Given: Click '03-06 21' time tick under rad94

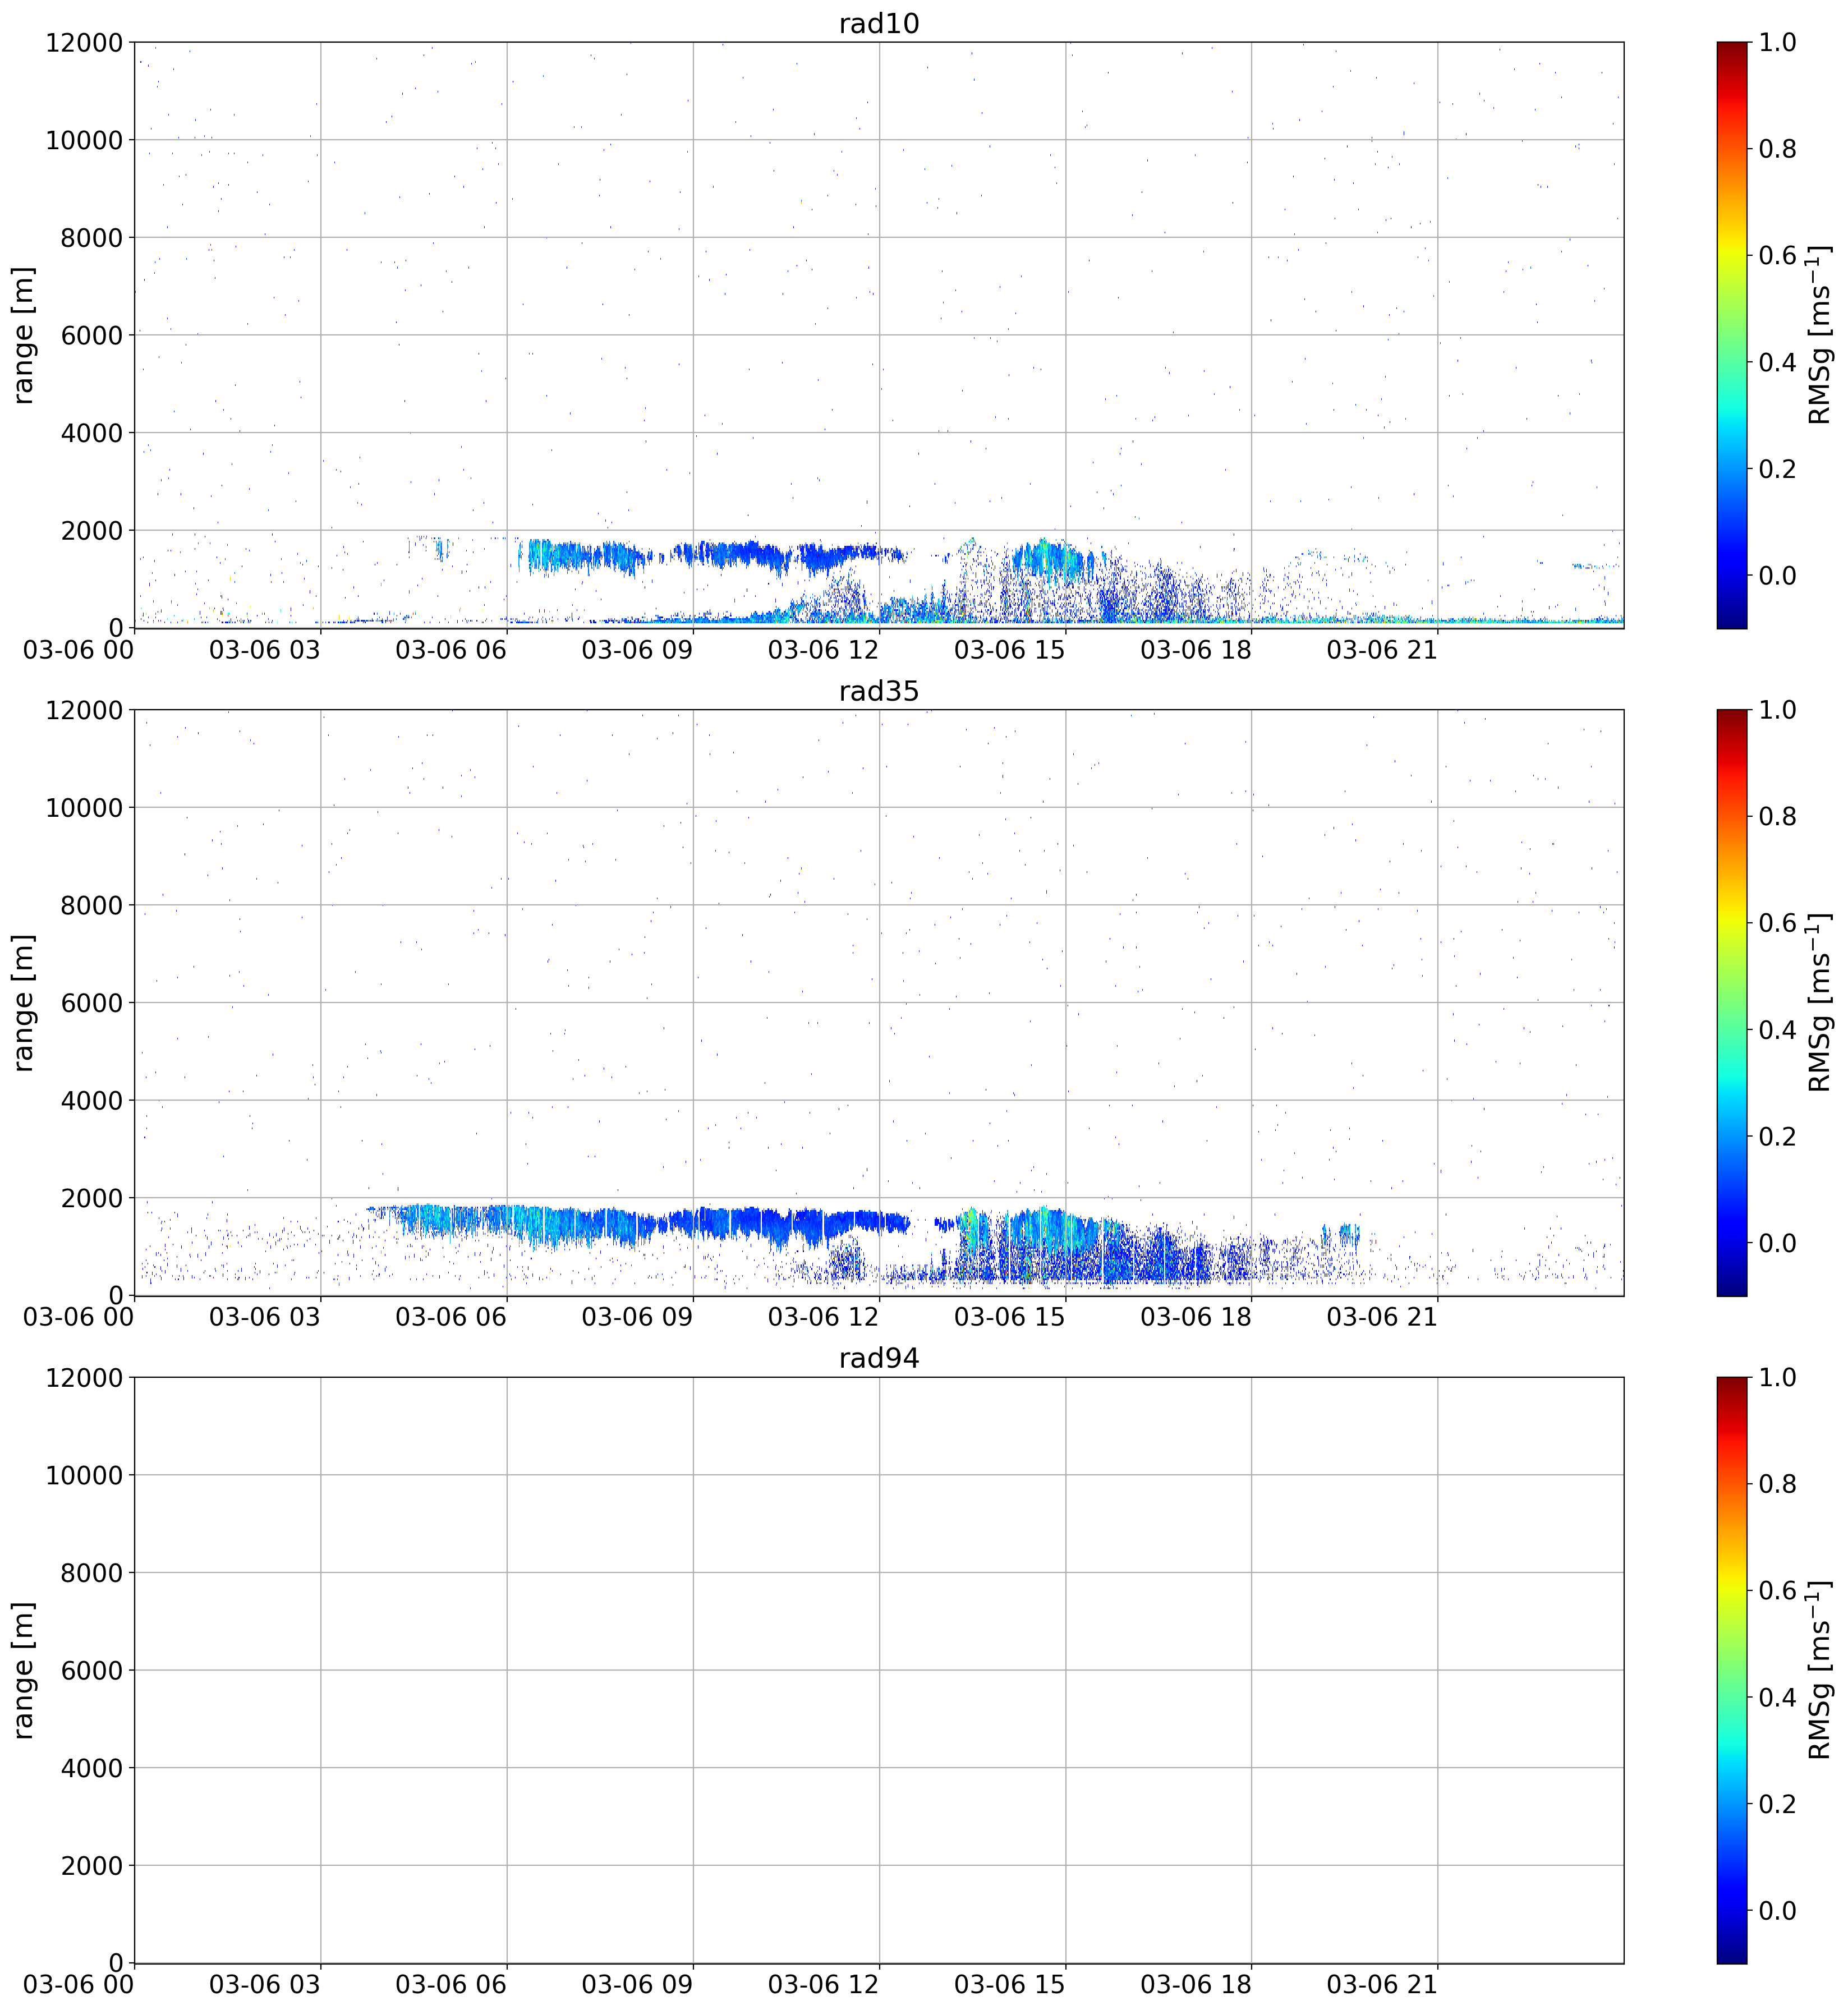Looking at the screenshot, I should 1382,1985.
